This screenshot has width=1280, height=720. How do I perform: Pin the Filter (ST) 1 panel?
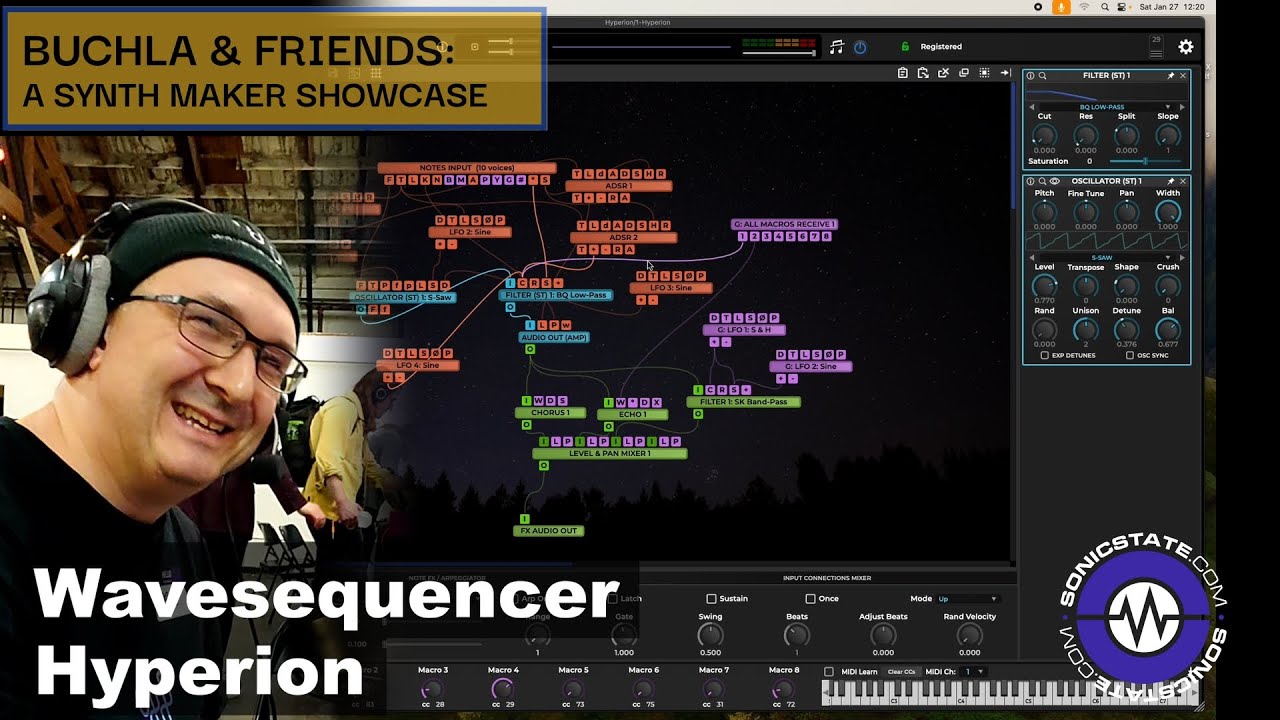point(1171,76)
